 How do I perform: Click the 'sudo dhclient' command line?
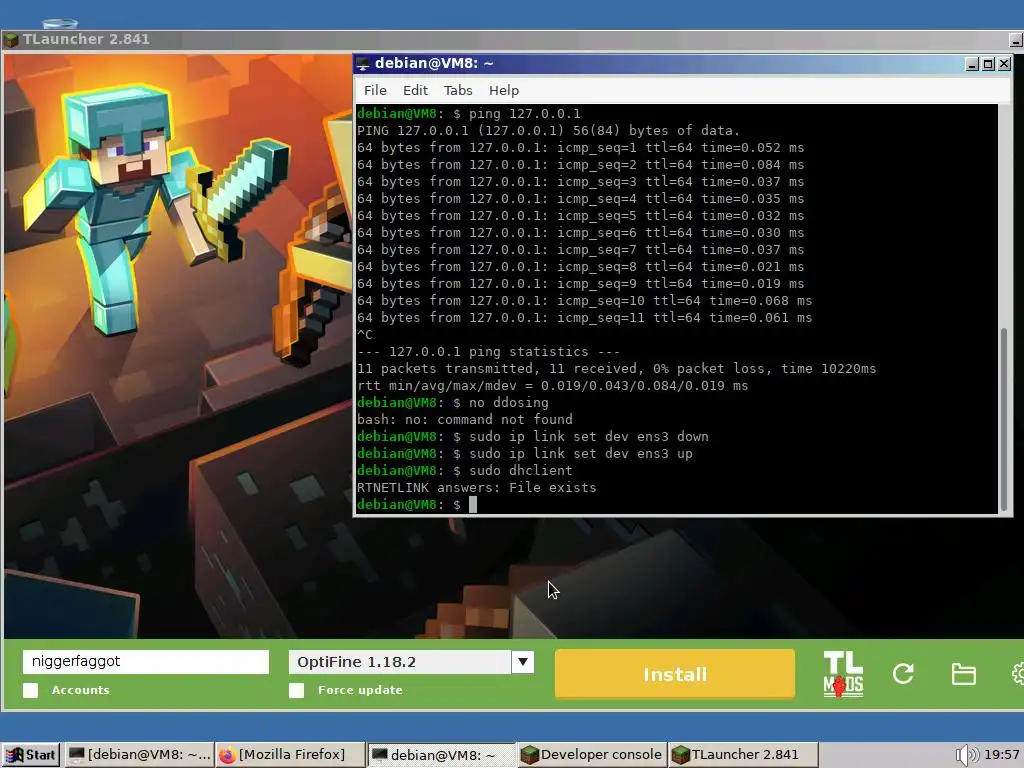(464, 470)
